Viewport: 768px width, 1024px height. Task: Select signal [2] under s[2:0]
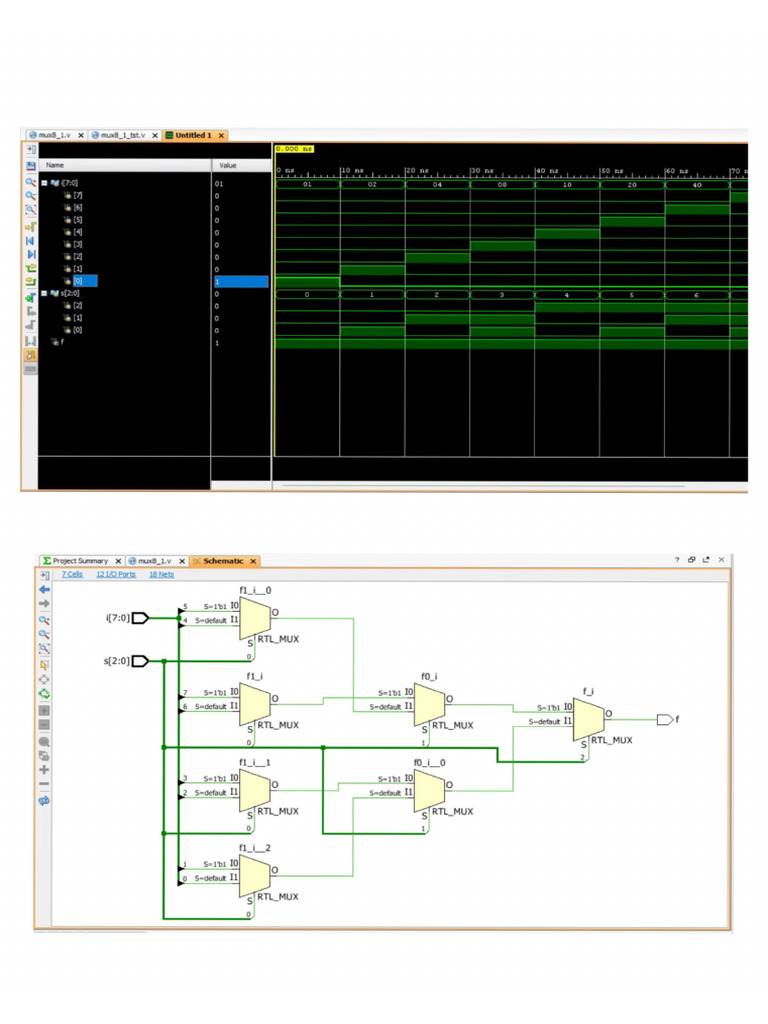pyautogui.click(x=78, y=306)
